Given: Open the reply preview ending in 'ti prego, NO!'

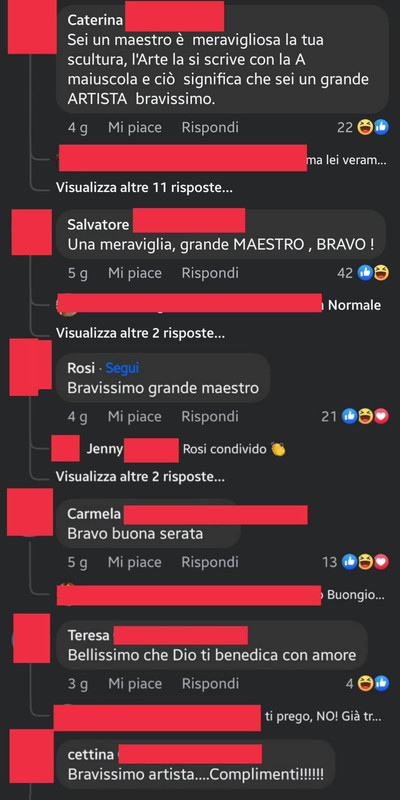Looking at the screenshot, I should pyautogui.click(x=218, y=717).
